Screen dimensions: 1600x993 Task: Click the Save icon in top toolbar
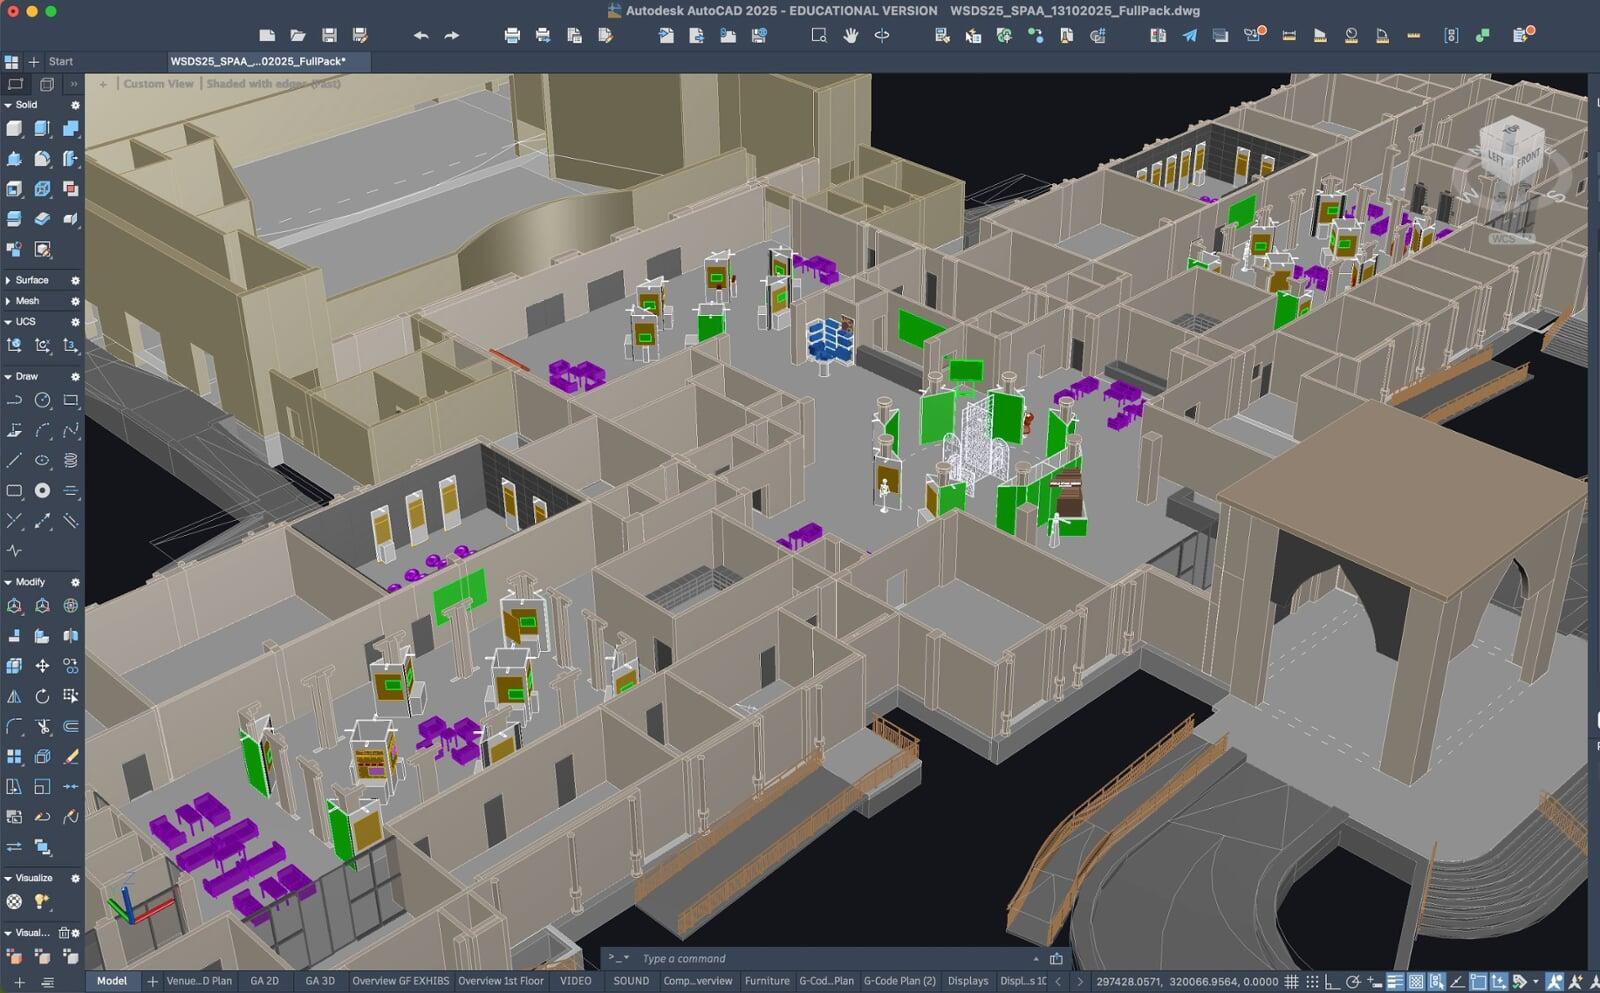click(329, 35)
